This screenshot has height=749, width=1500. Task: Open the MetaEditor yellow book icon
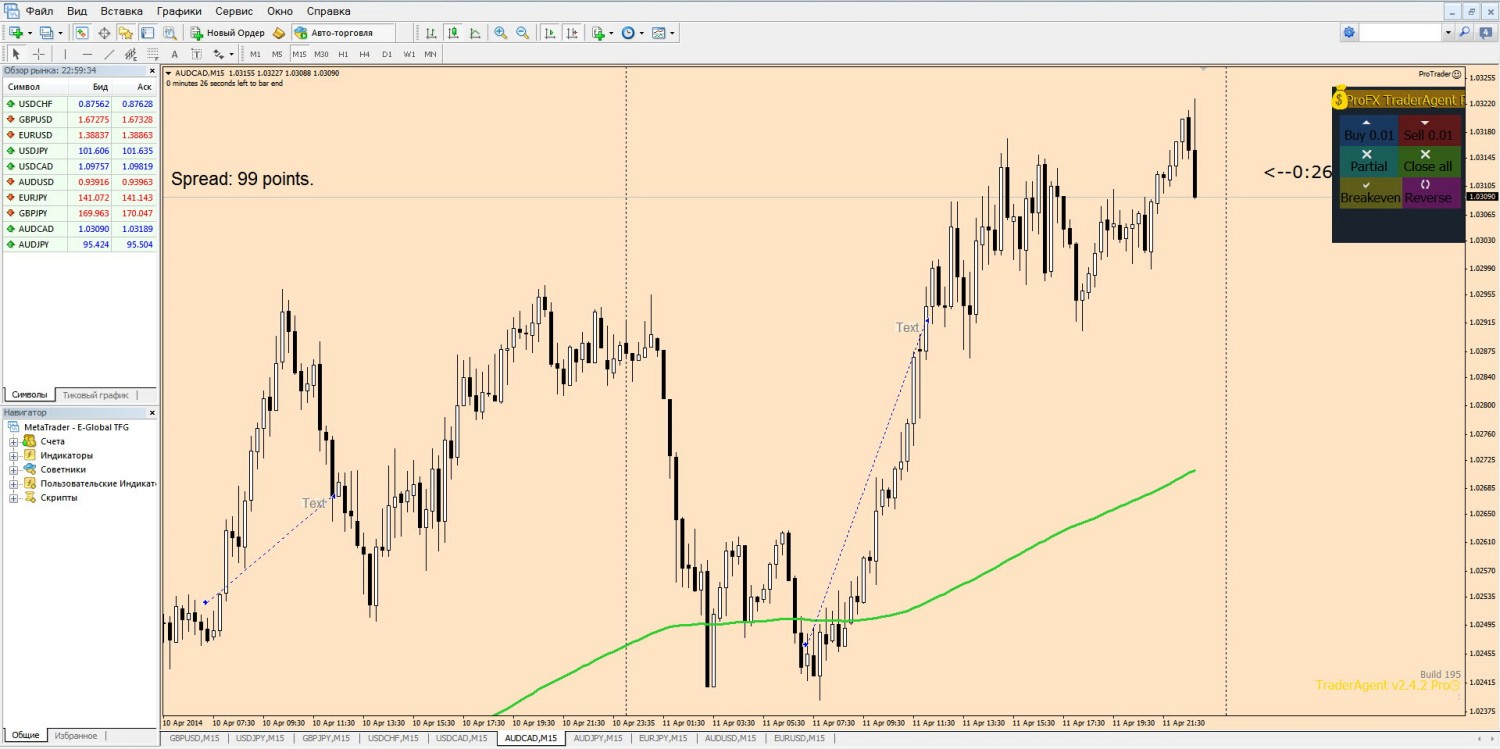[x=279, y=33]
